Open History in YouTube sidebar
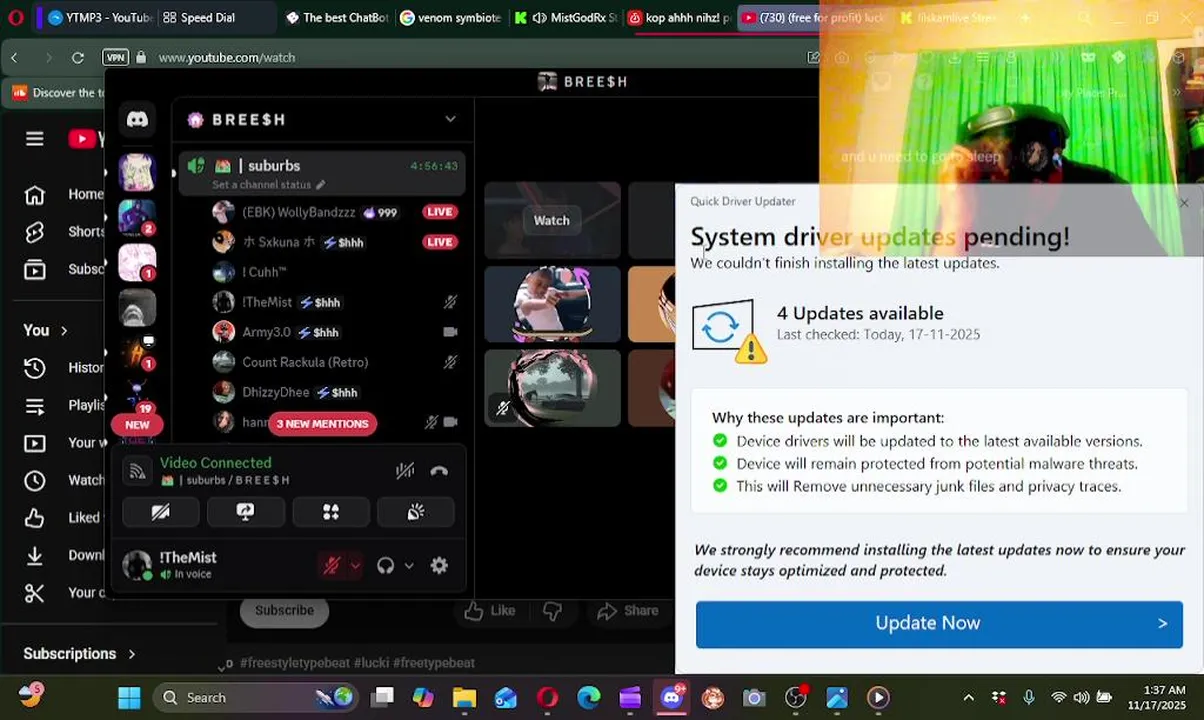Screen dimensions: 1204x720 pos(64,367)
